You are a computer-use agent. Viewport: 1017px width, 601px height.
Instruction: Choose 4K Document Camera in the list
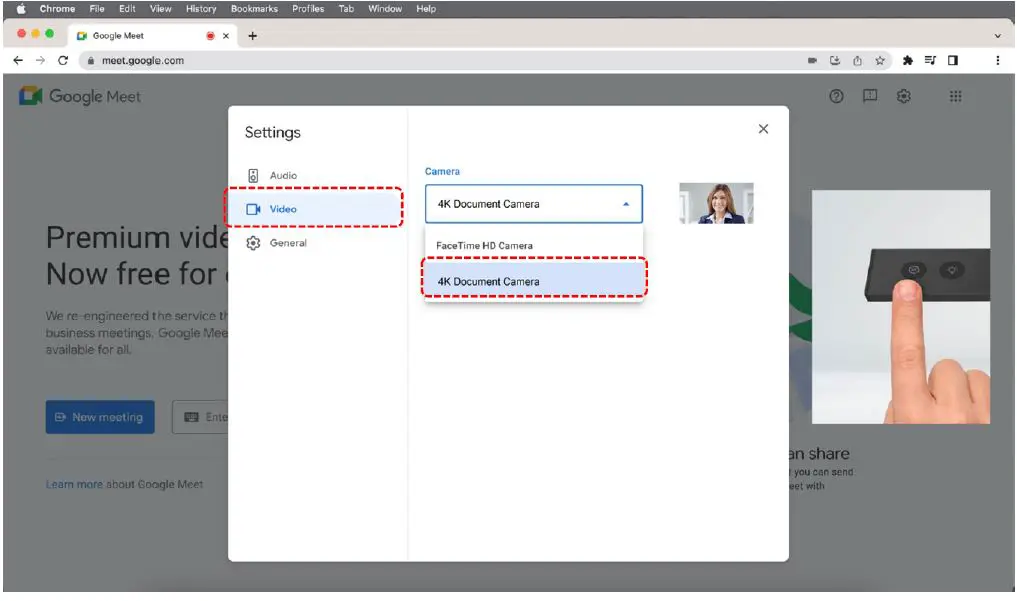click(534, 281)
